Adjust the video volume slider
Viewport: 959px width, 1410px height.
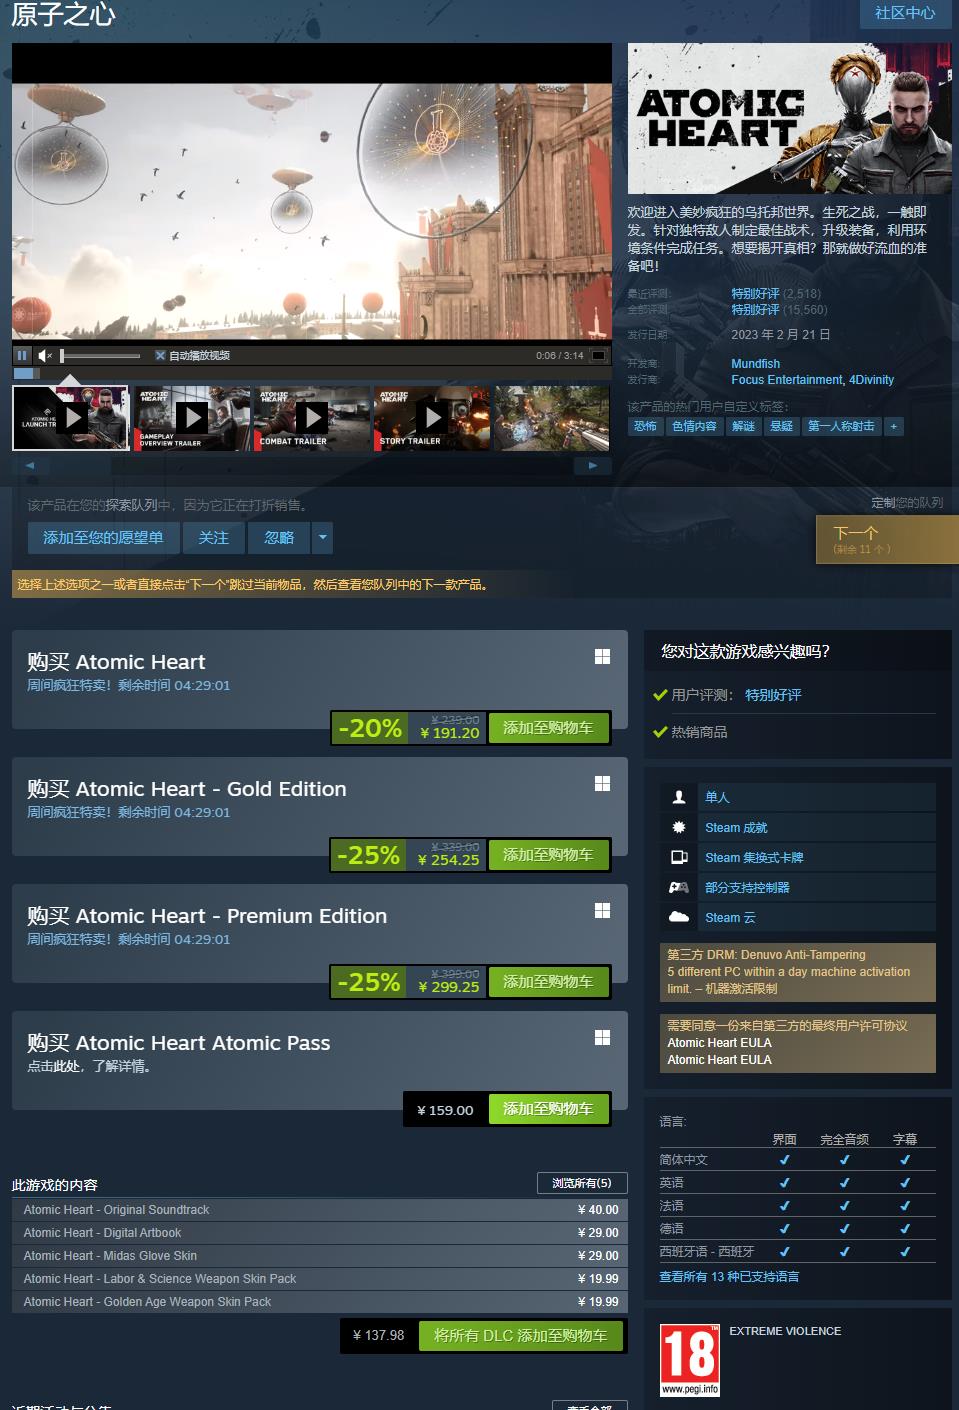[x=100, y=355]
